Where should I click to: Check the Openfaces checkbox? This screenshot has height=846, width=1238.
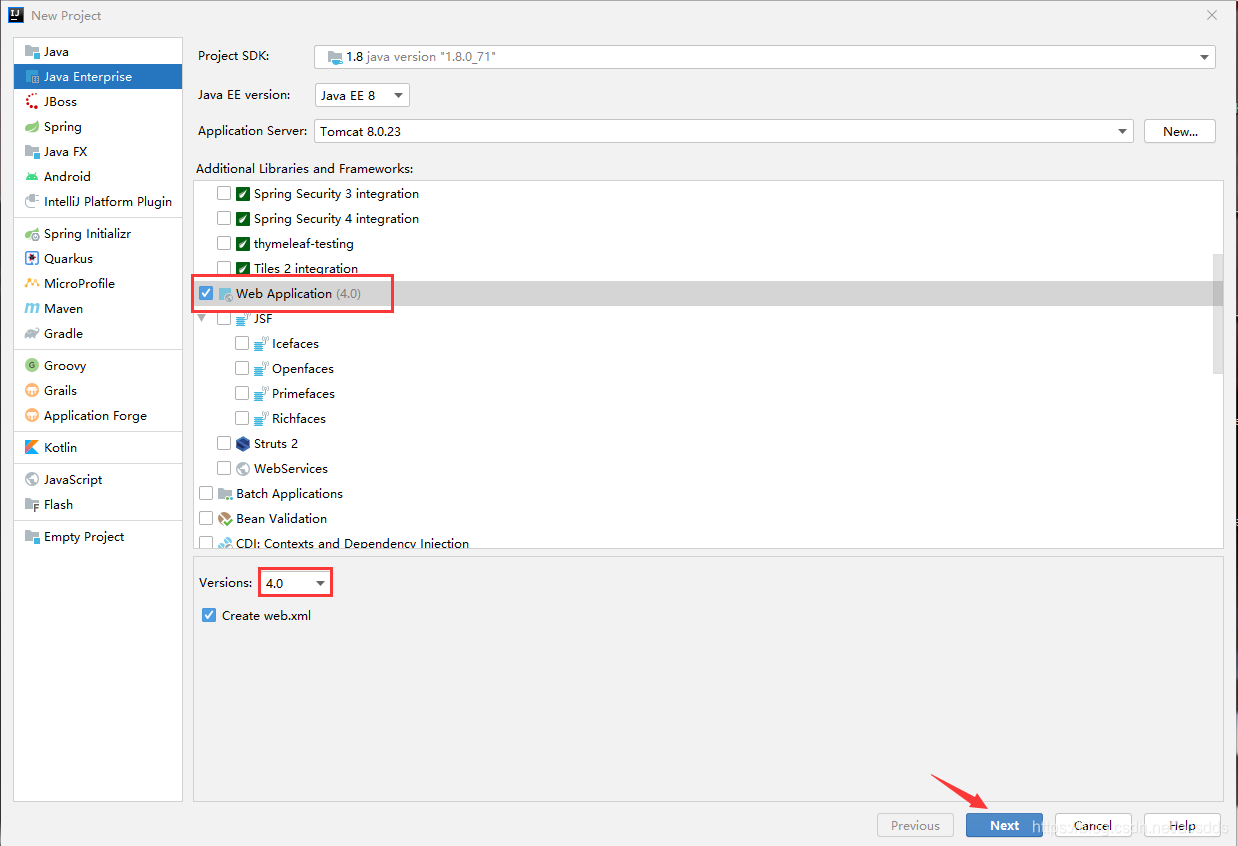tap(242, 368)
